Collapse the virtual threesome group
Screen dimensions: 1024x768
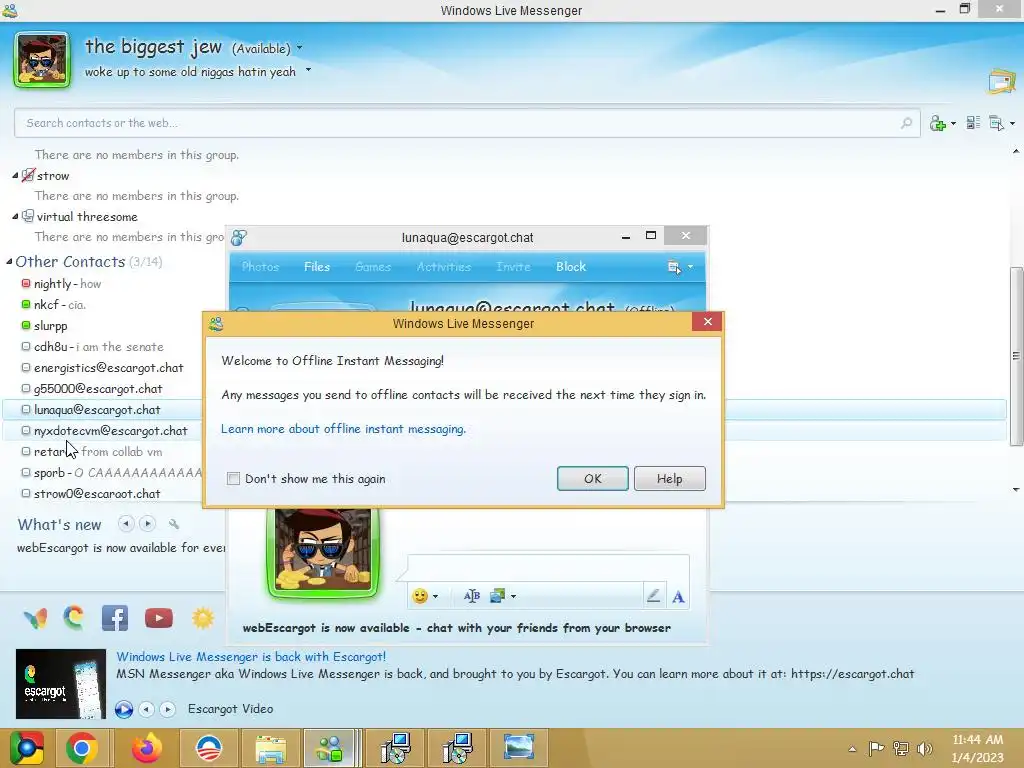[15, 217]
